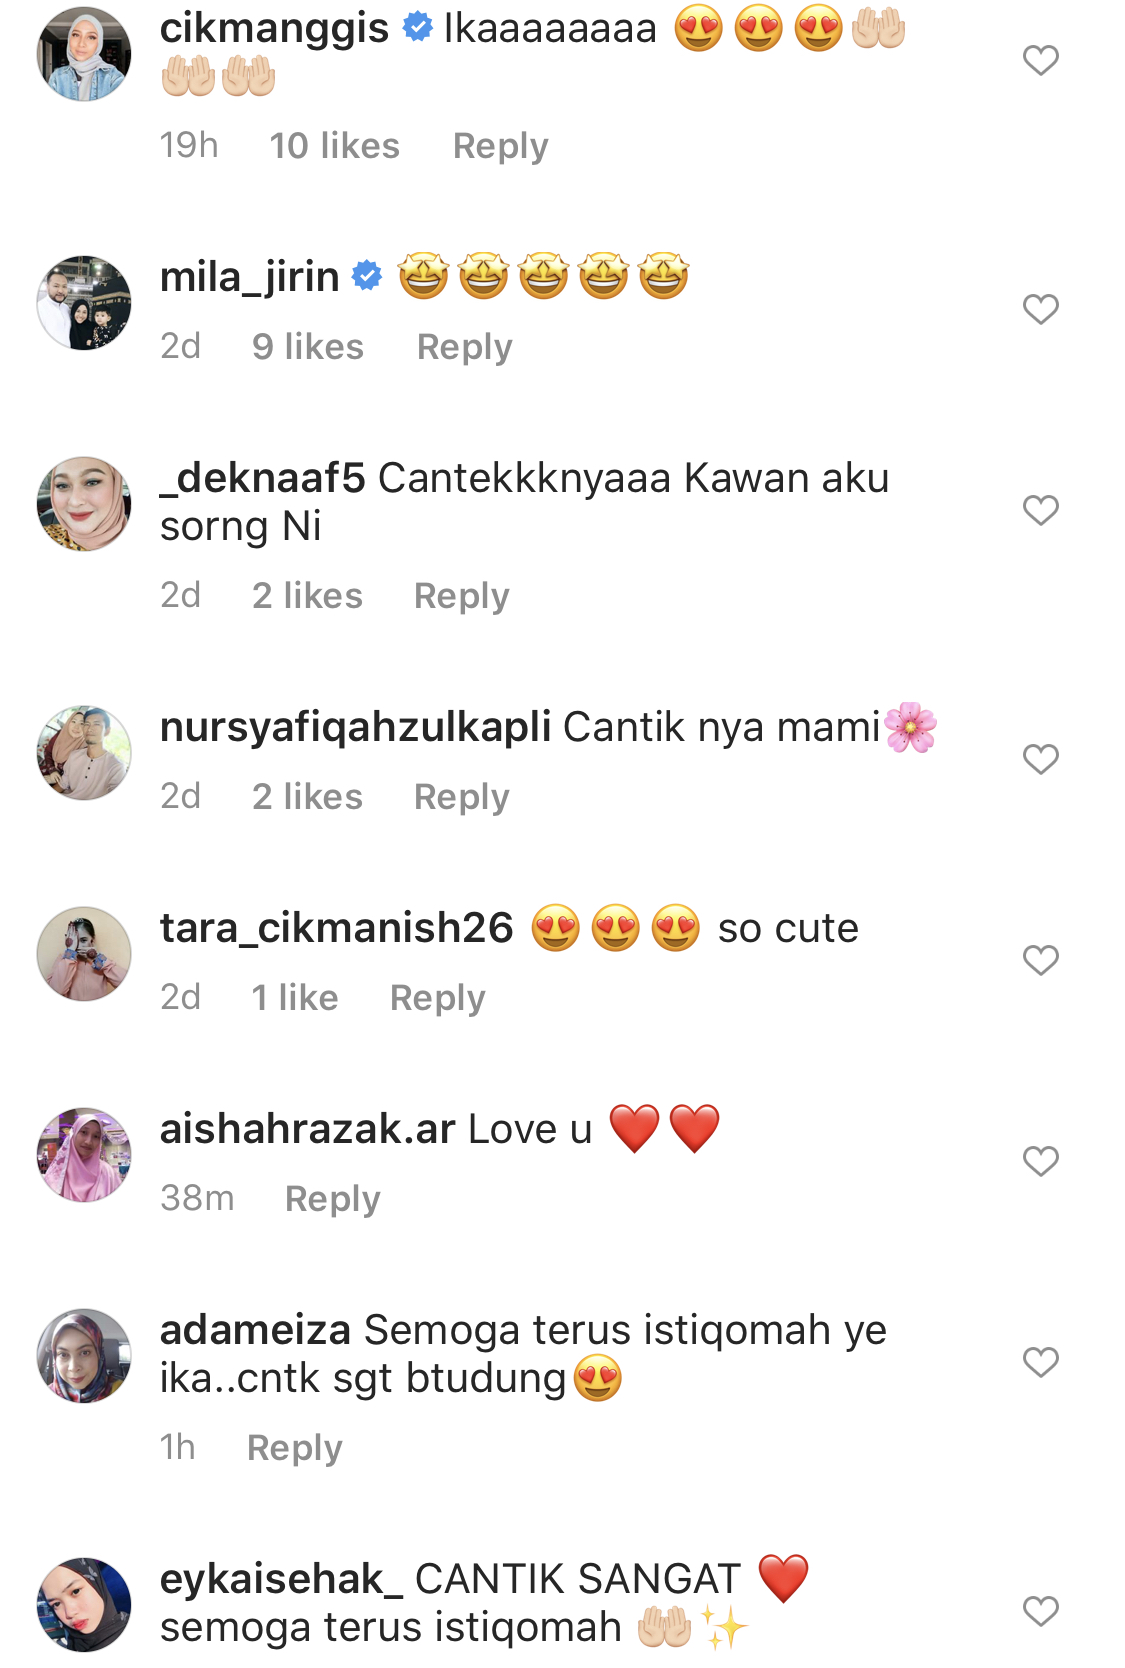
Task: Reply to aishahrazak.ar's Love u comment
Action: (332, 1199)
